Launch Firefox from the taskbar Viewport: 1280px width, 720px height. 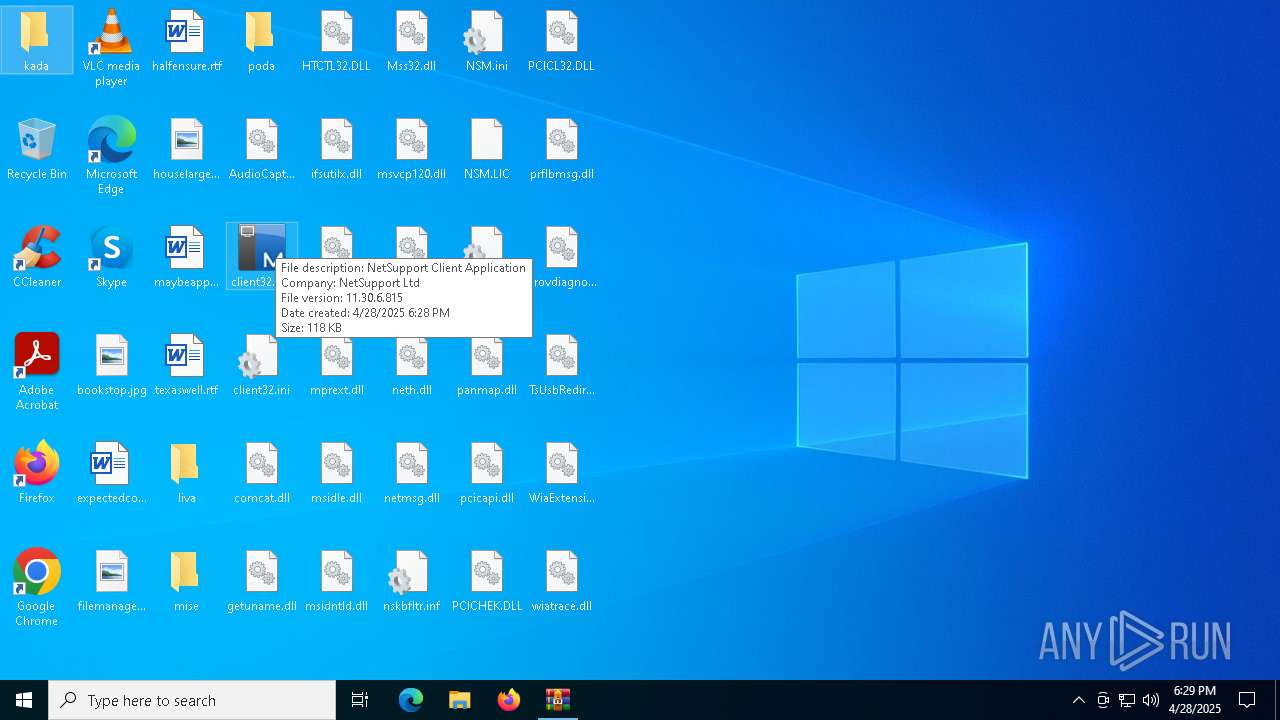click(x=509, y=700)
